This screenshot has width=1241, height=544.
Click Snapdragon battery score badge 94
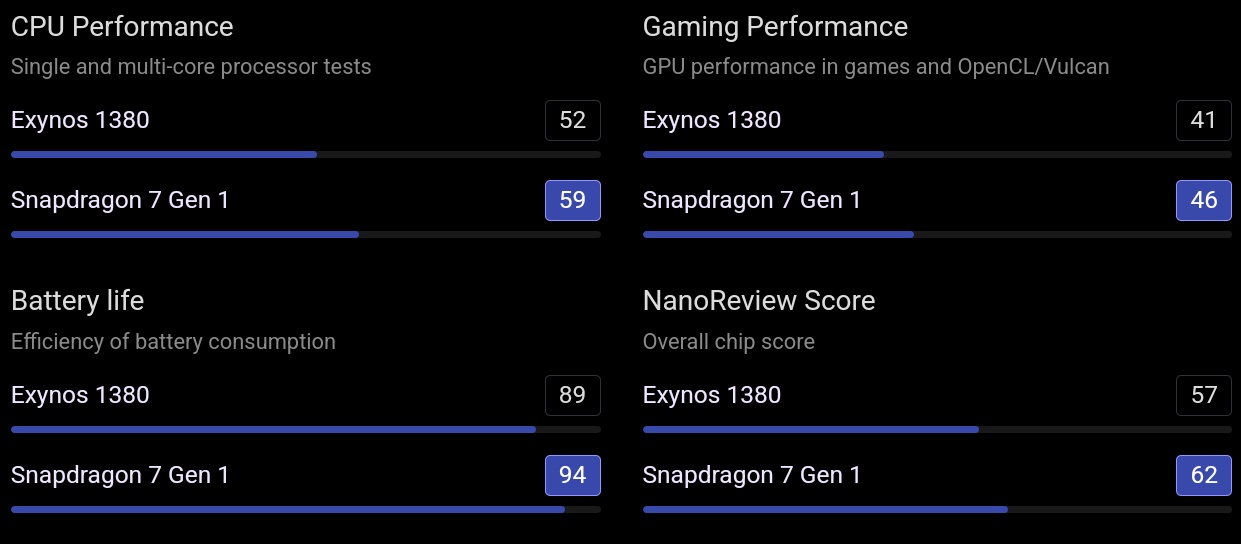click(x=572, y=475)
